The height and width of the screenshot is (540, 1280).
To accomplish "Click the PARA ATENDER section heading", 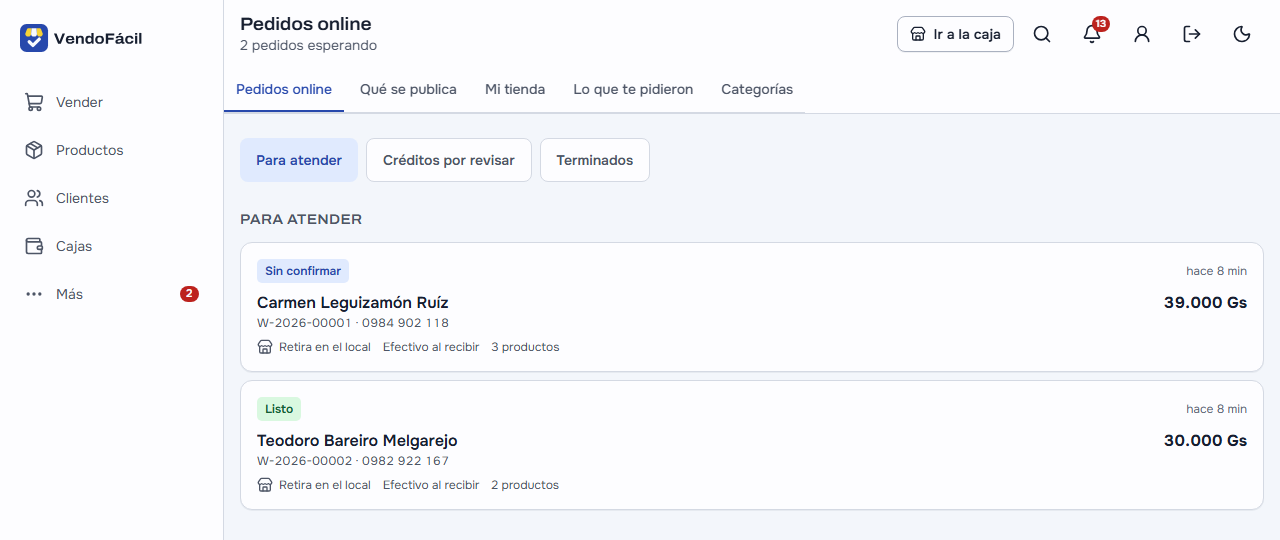I will click(301, 219).
